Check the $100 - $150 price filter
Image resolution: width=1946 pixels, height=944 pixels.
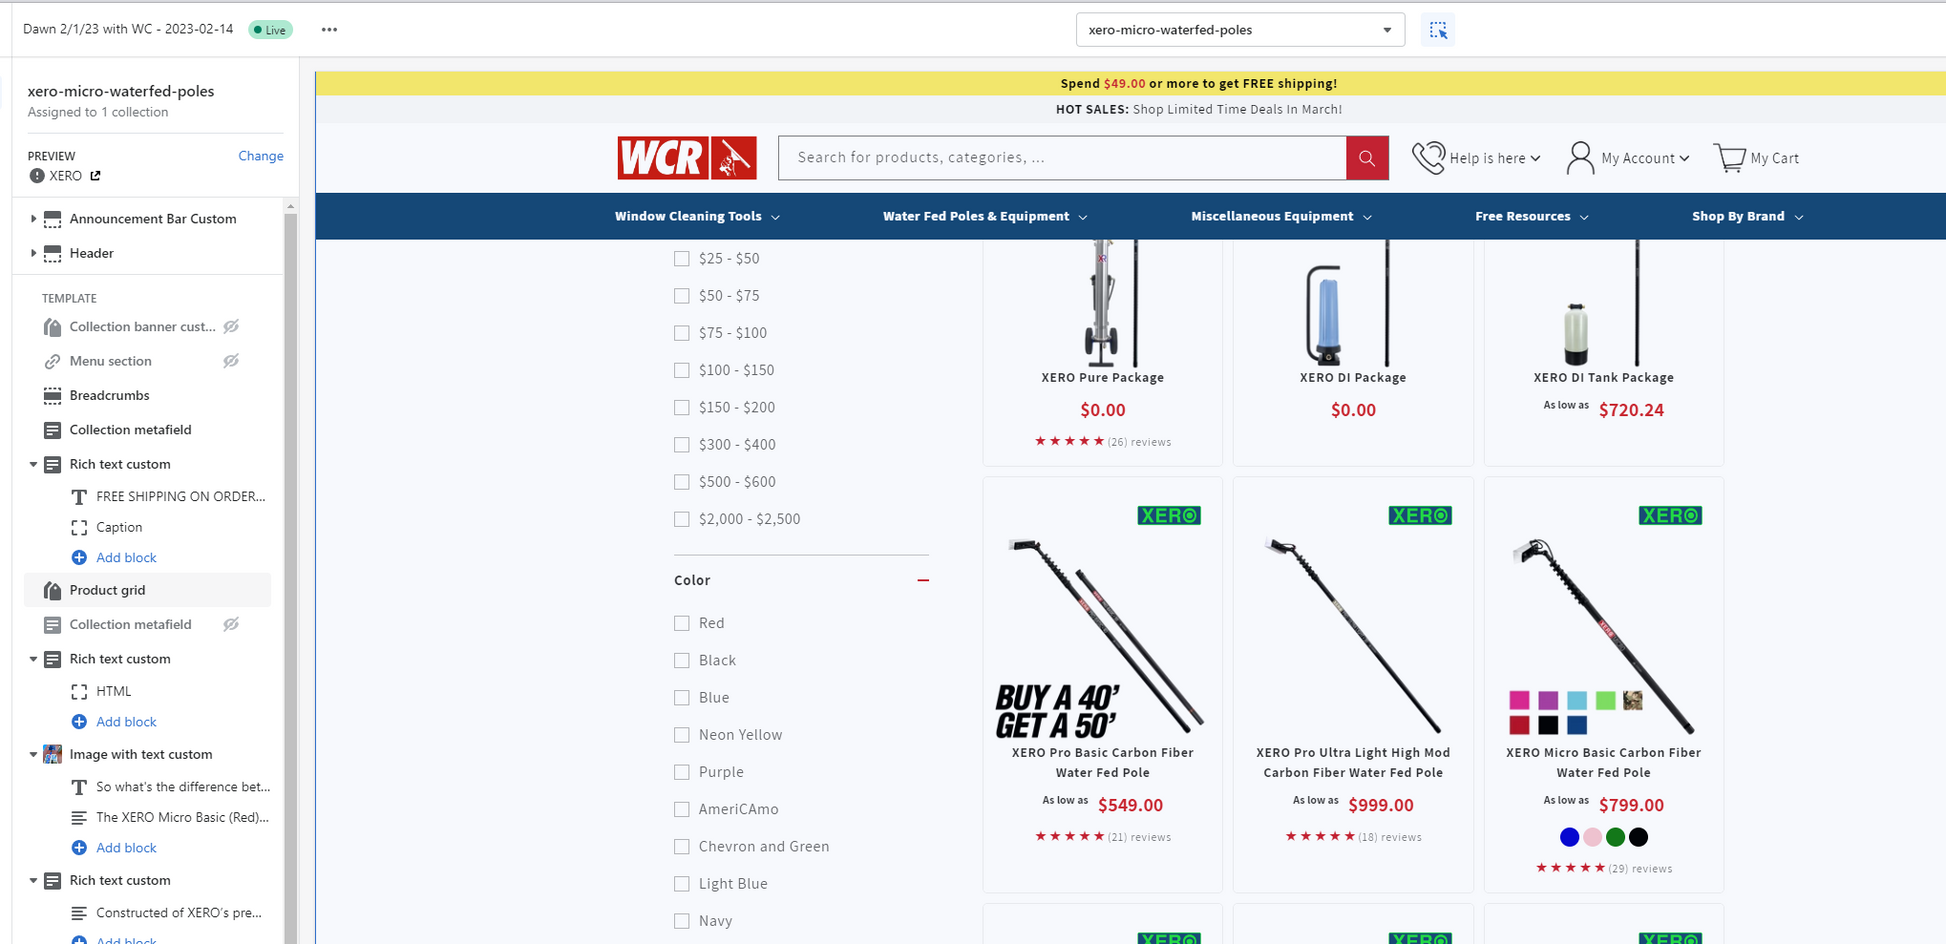[x=682, y=370]
